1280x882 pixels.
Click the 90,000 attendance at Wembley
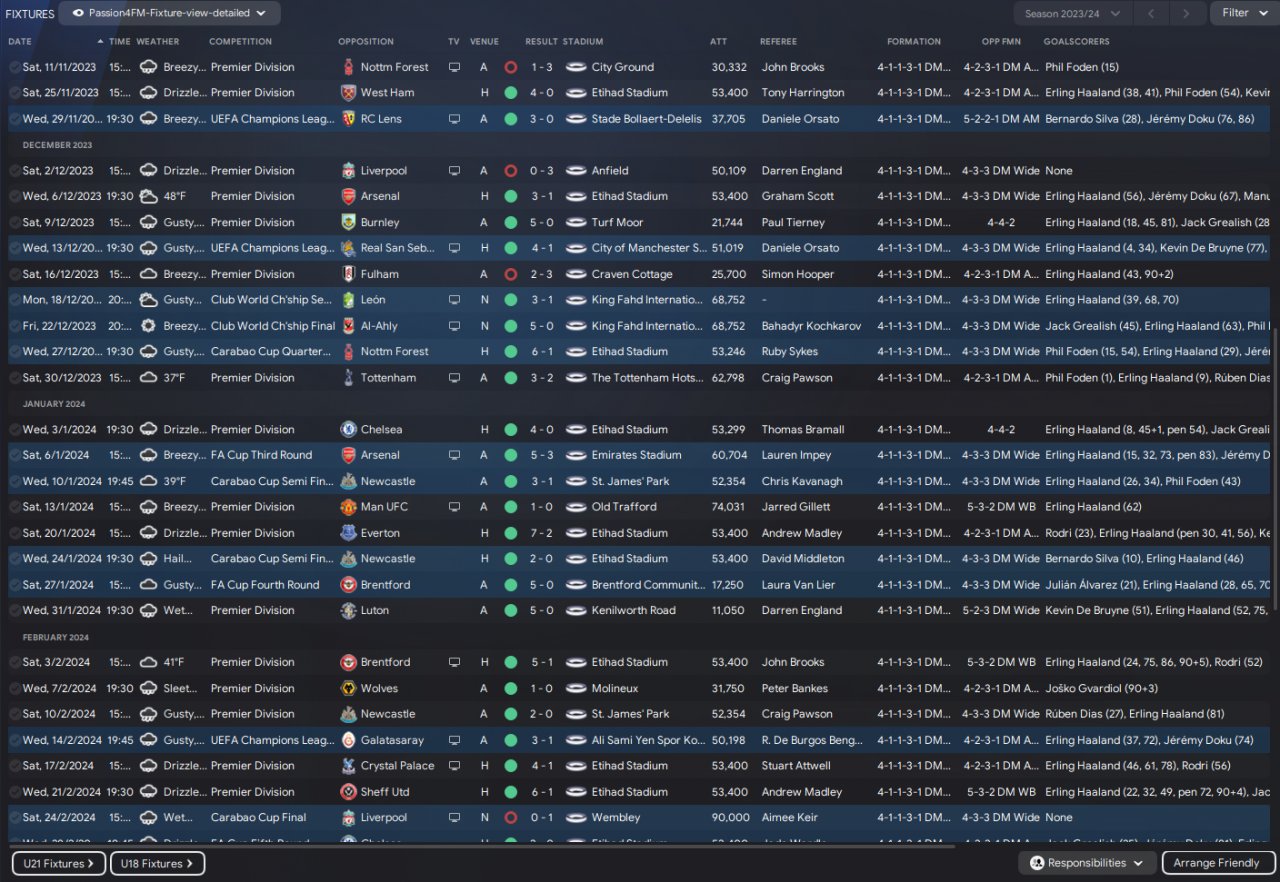[730, 817]
